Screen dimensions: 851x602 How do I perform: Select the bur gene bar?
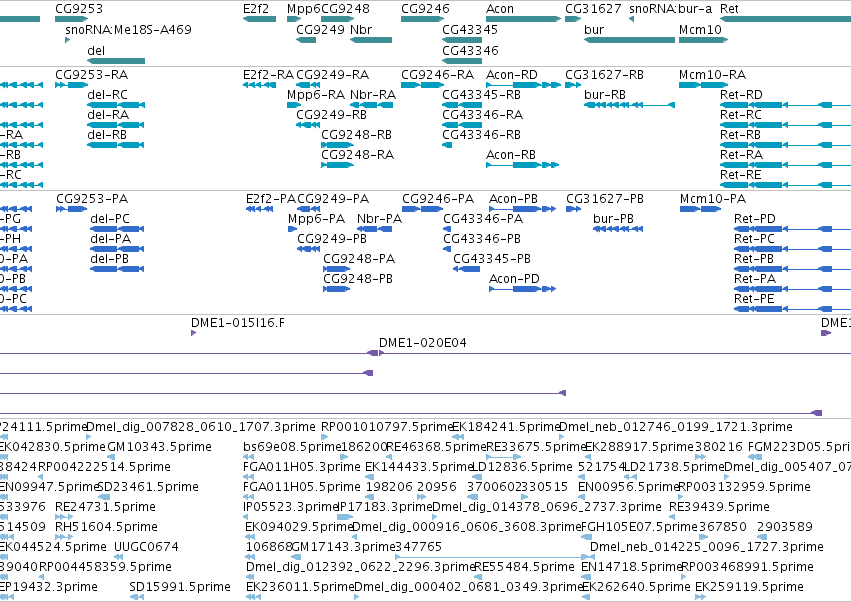coord(630,40)
